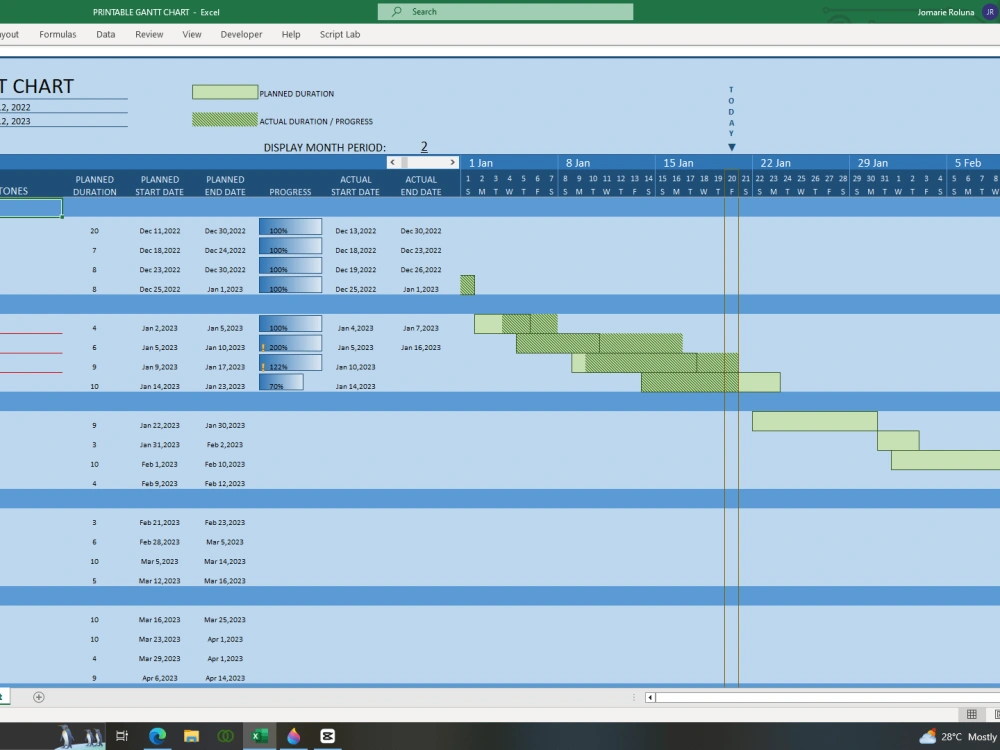The image size is (1000, 750).
Task: Click the magnifier icon in the Search box
Action: tap(397, 11)
